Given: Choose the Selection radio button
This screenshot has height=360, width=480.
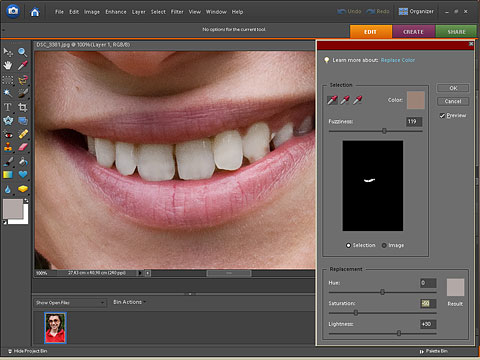Looking at the screenshot, I should [348, 245].
